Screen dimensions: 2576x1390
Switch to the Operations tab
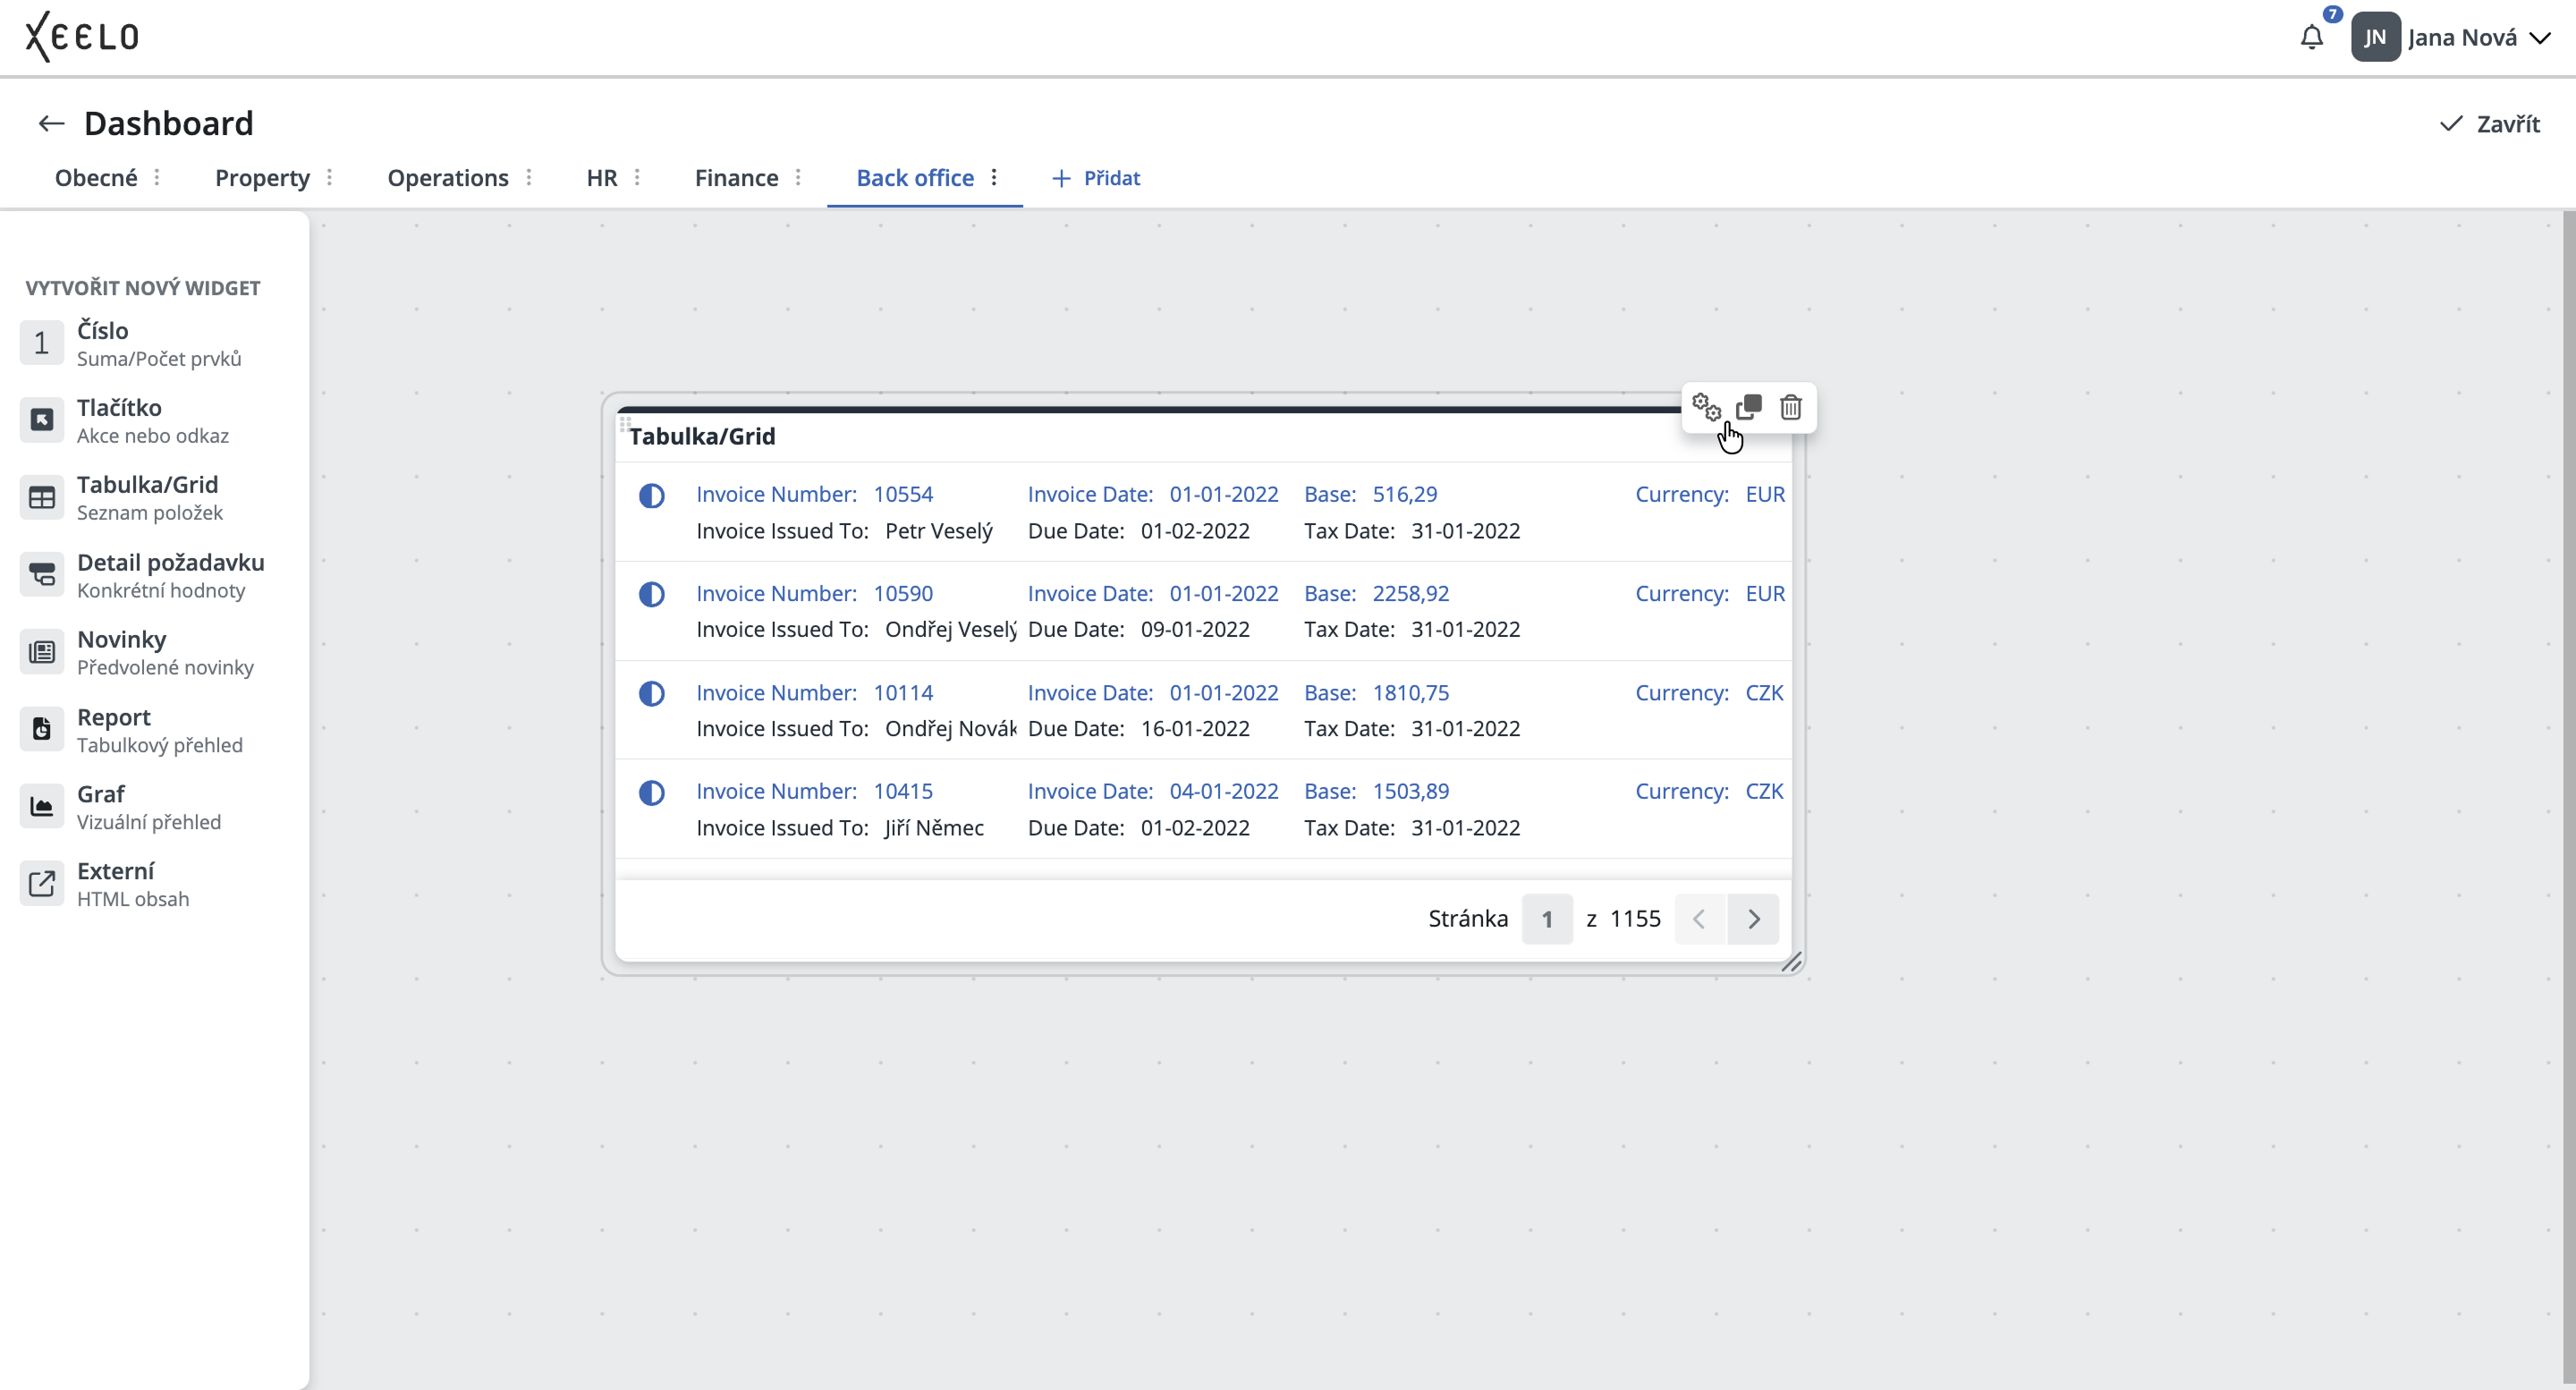click(x=448, y=178)
